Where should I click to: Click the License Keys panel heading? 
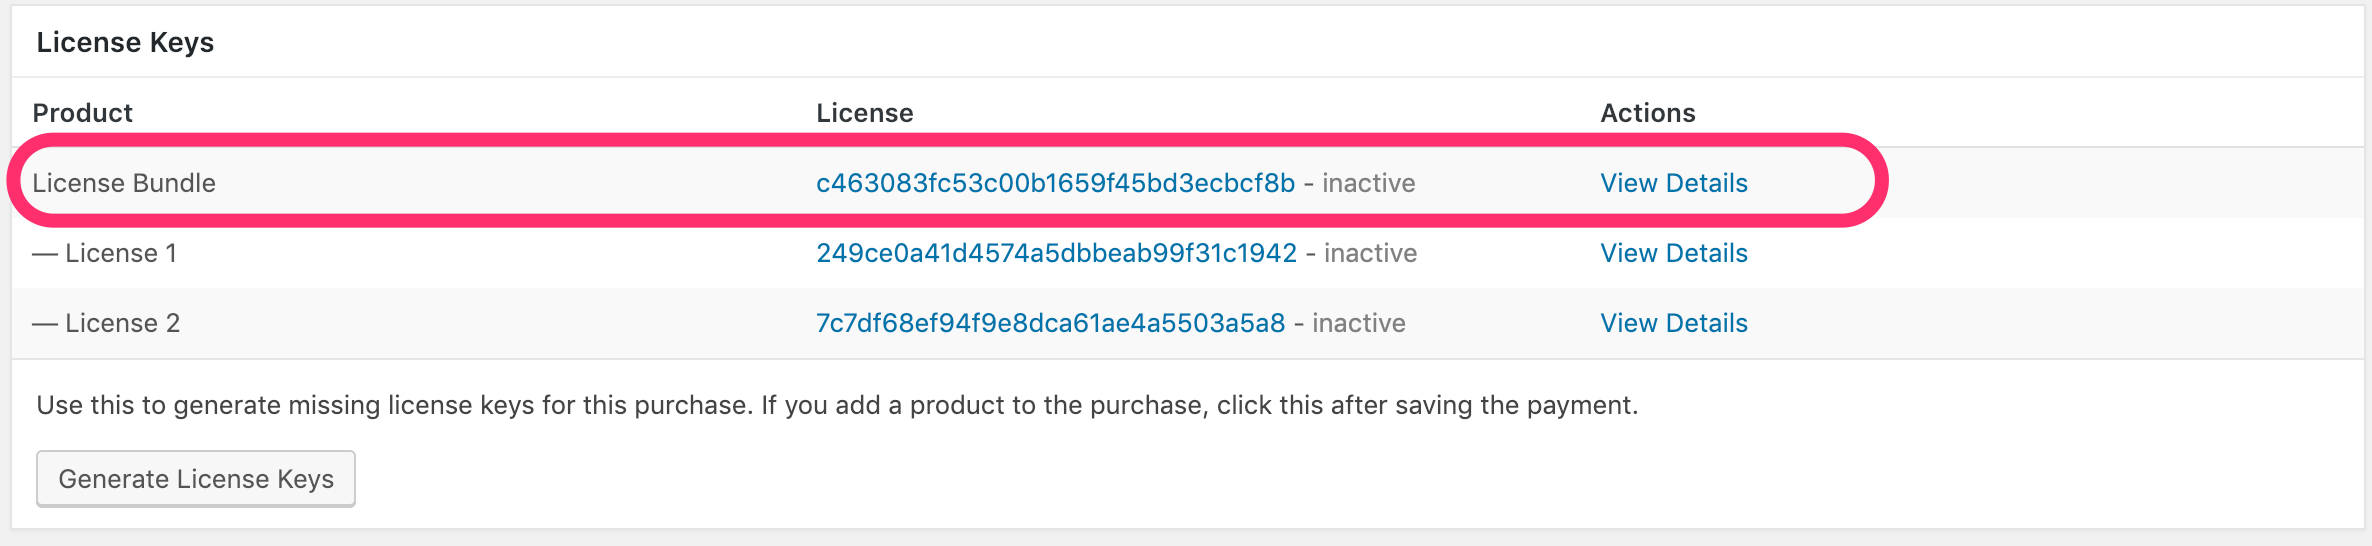point(125,42)
